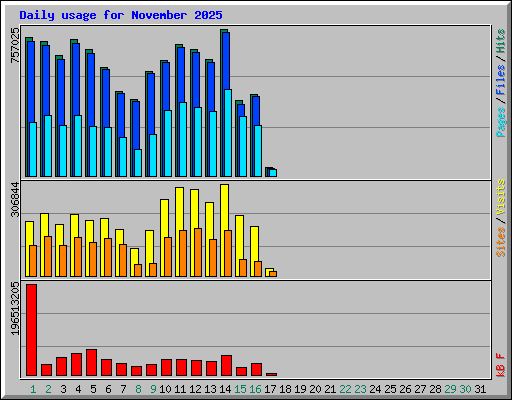
Task: Select the blue files bar for day 9
Action: pos(151,103)
